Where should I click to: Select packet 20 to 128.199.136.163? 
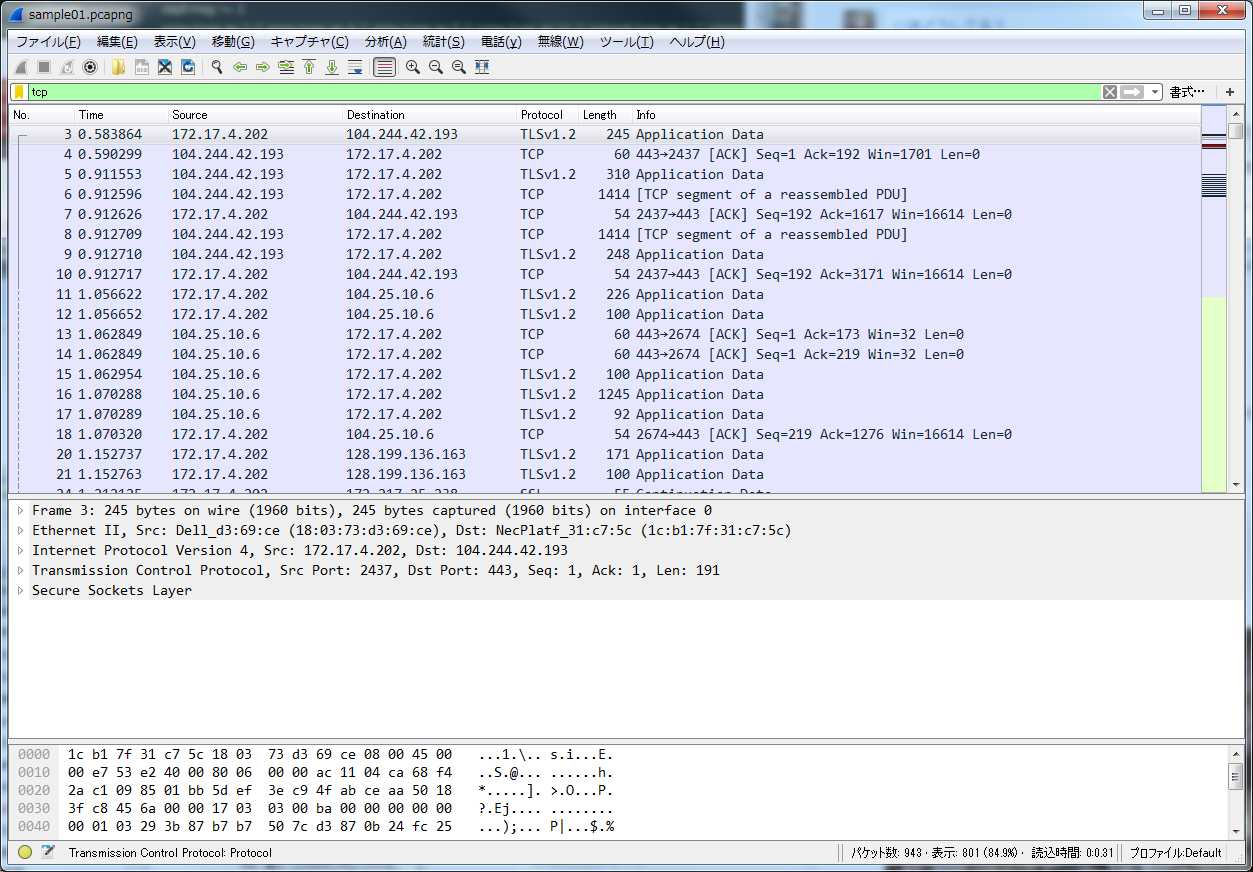click(x=604, y=454)
